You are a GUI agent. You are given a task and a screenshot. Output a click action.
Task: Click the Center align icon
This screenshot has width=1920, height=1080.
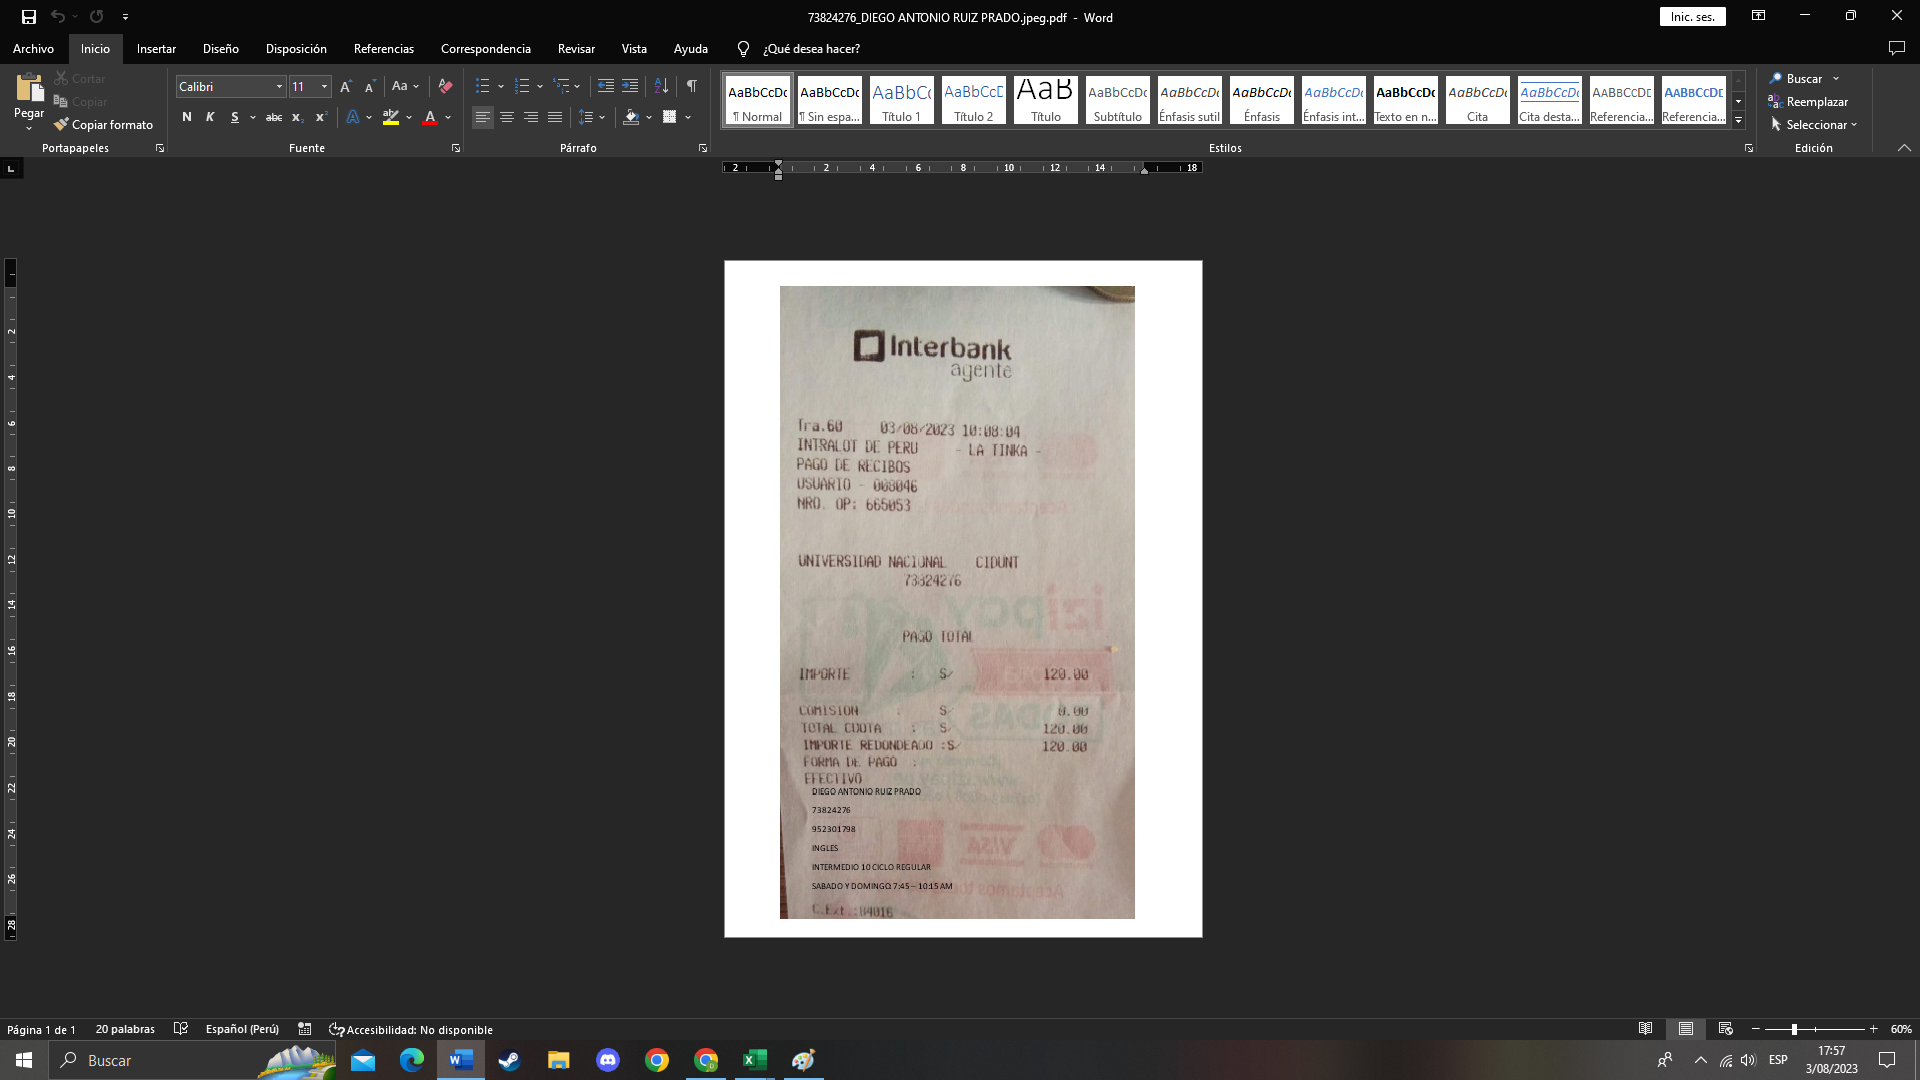[x=507, y=118]
